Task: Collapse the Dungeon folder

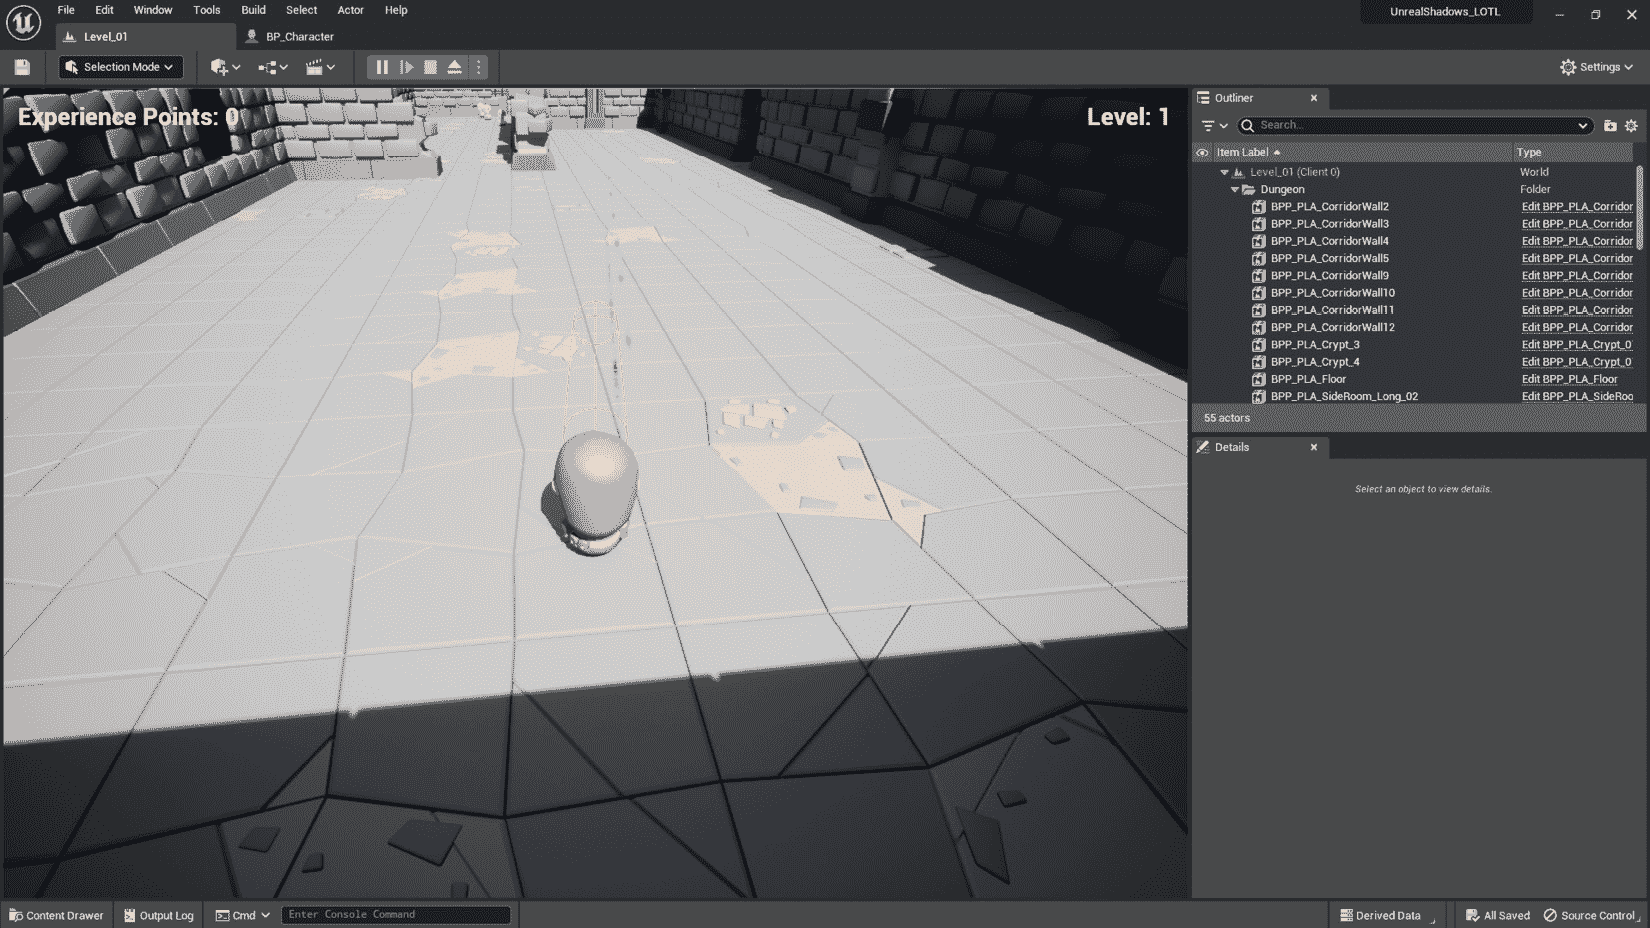Action: pos(1235,190)
